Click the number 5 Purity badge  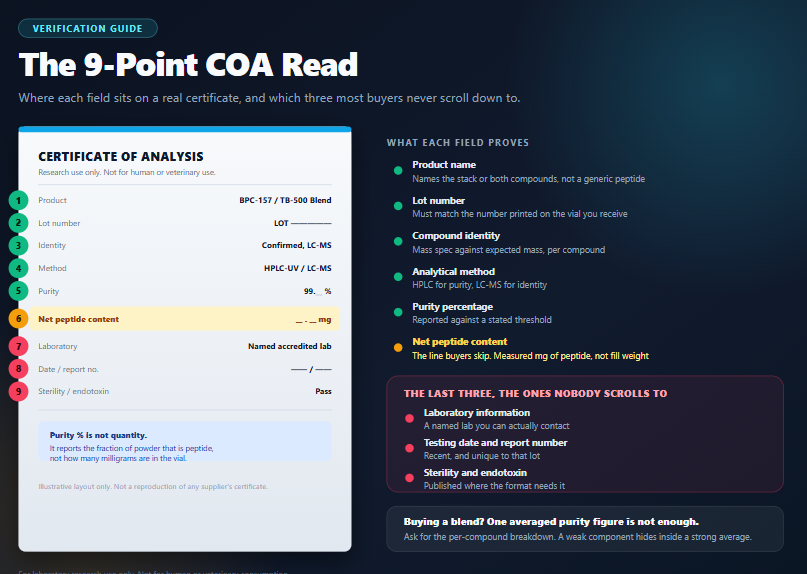coord(19,291)
